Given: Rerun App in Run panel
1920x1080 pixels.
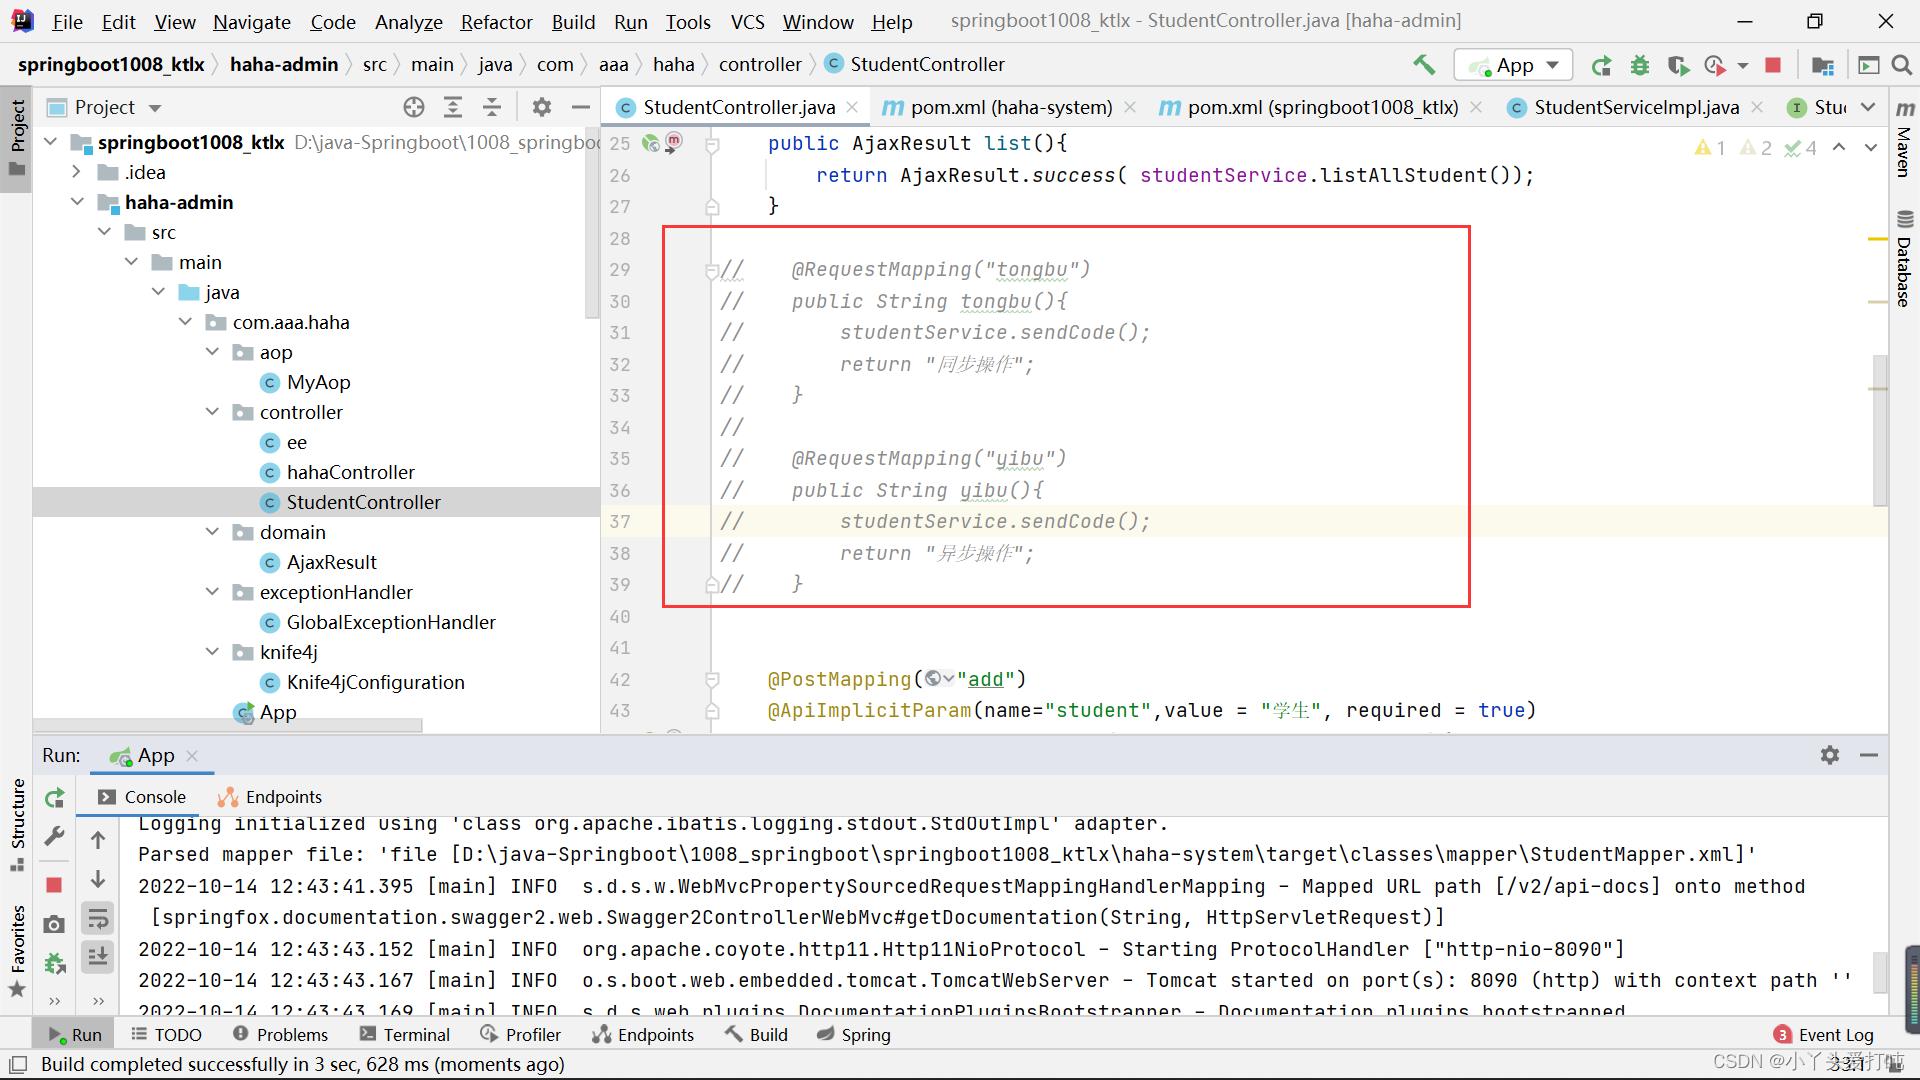Looking at the screenshot, I should pos(55,798).
